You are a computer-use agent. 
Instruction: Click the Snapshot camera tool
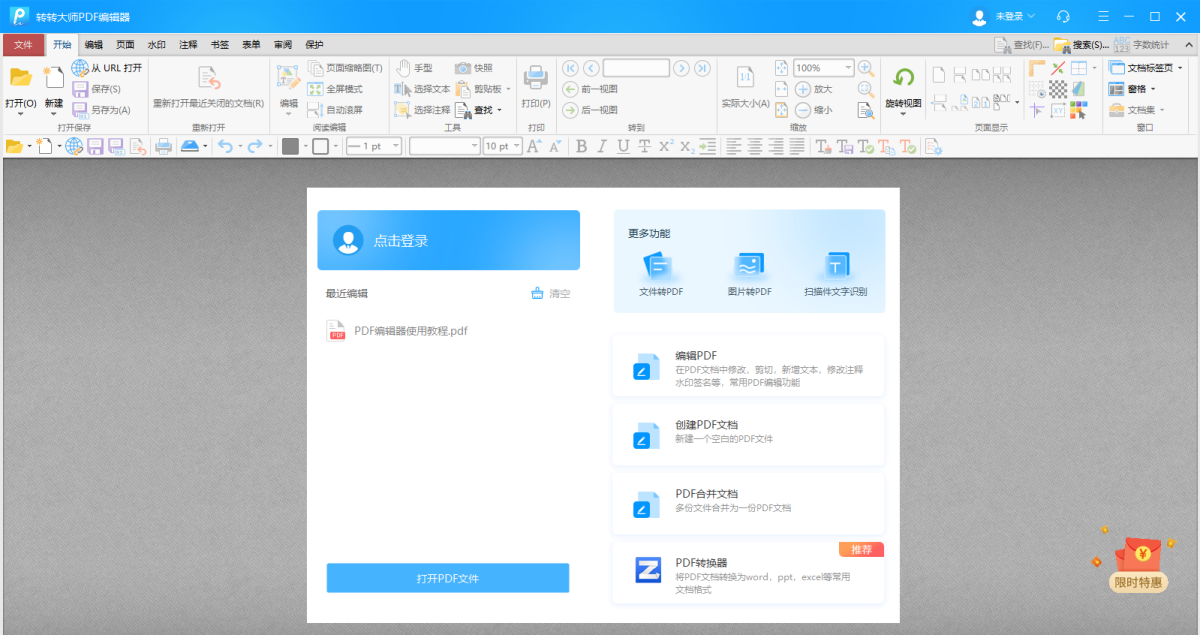coord(474,68)
